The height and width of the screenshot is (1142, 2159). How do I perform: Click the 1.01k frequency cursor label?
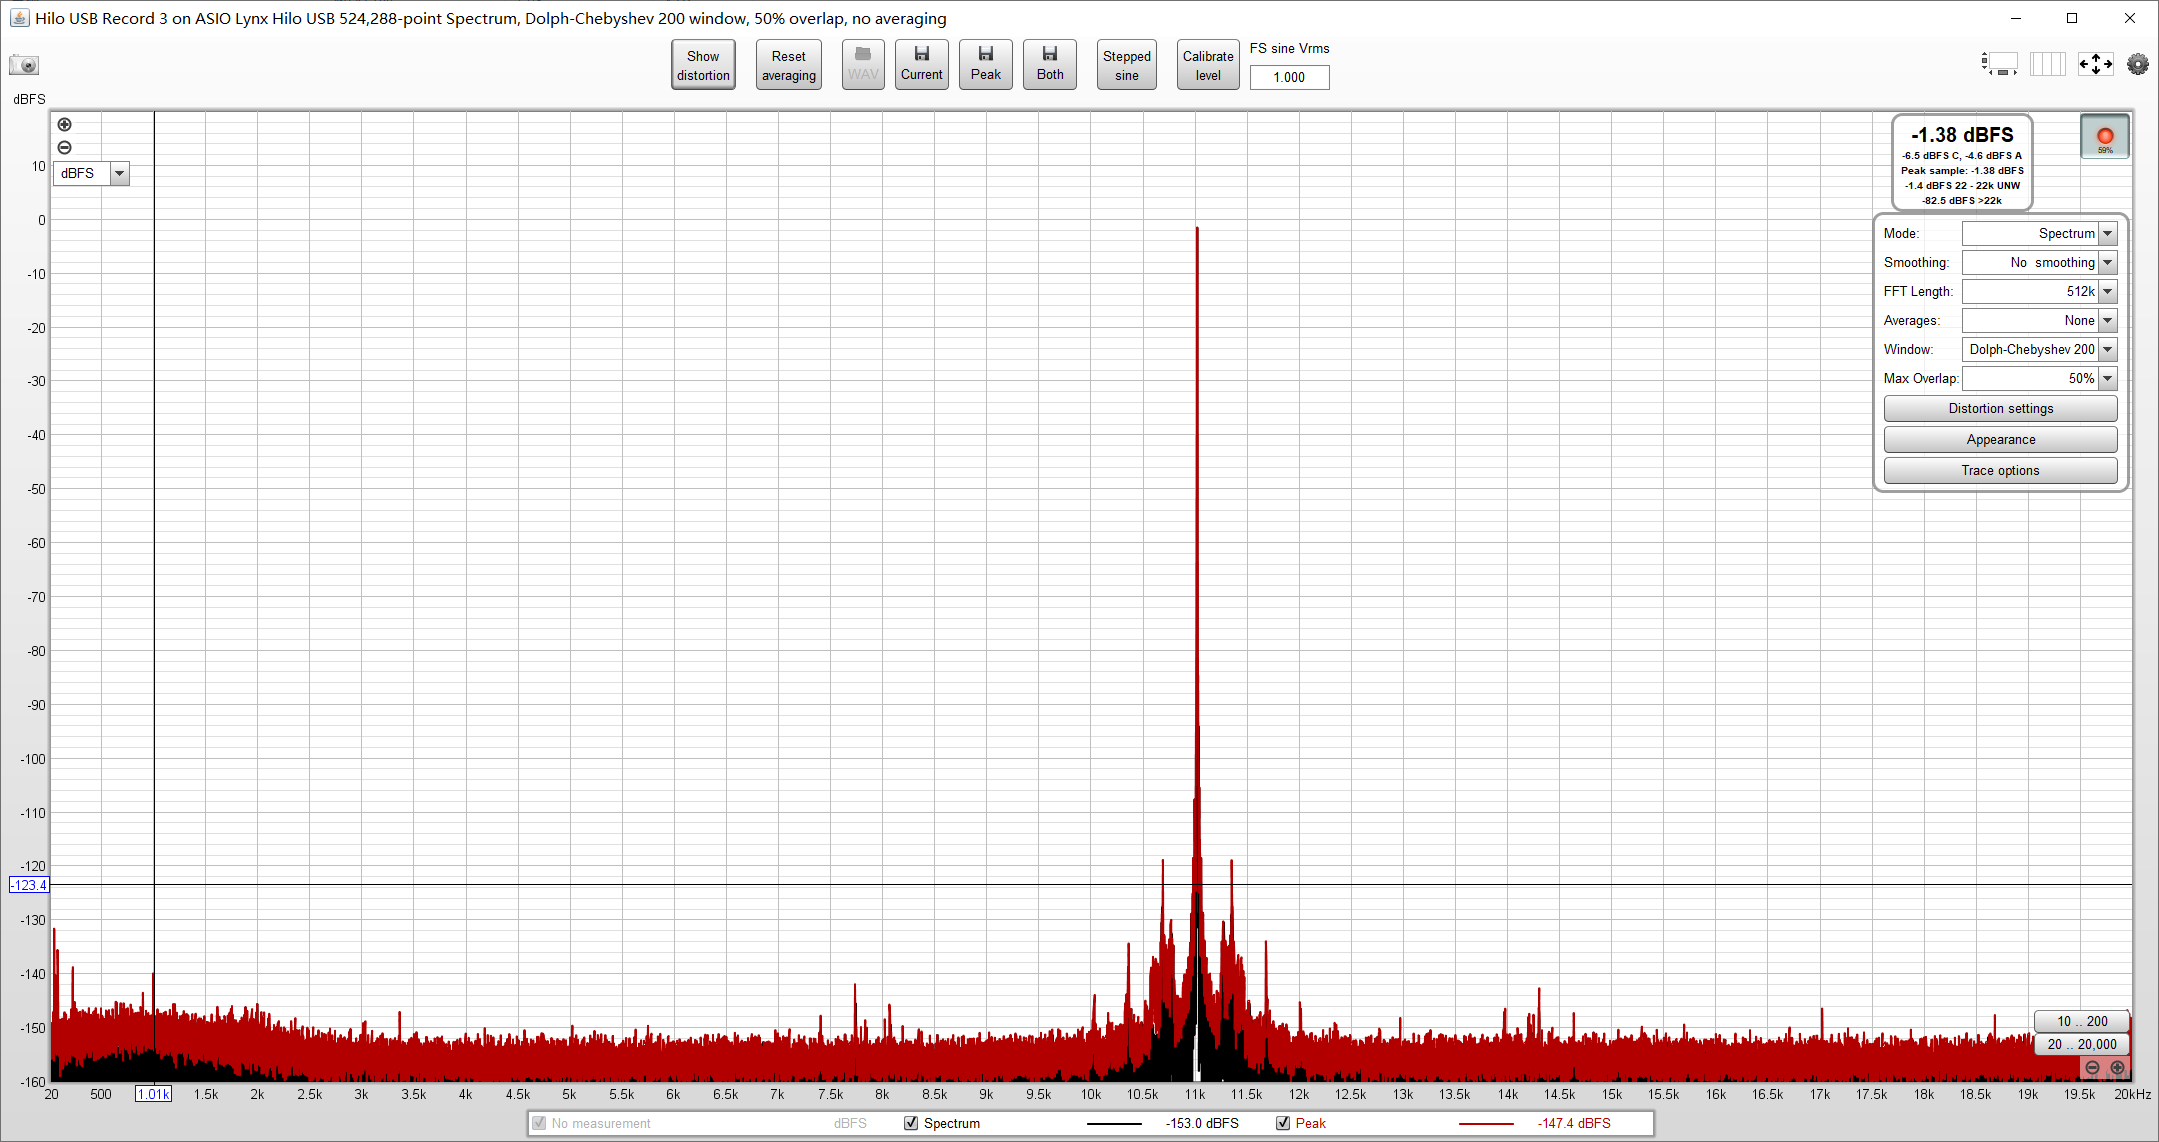click(x=153, y=1094)
